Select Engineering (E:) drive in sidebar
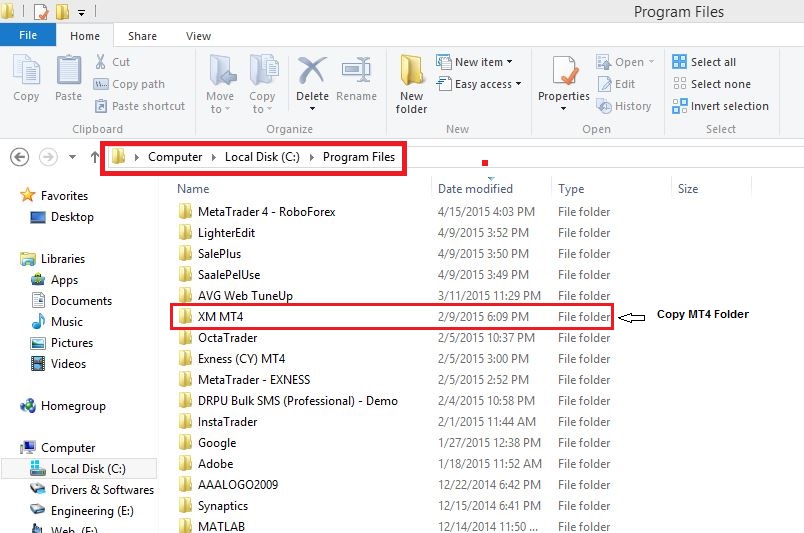 [82, 510]
